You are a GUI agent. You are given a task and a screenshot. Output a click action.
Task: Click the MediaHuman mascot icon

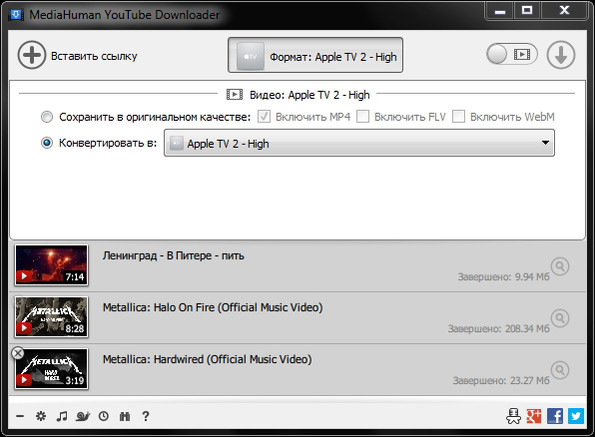514,416
